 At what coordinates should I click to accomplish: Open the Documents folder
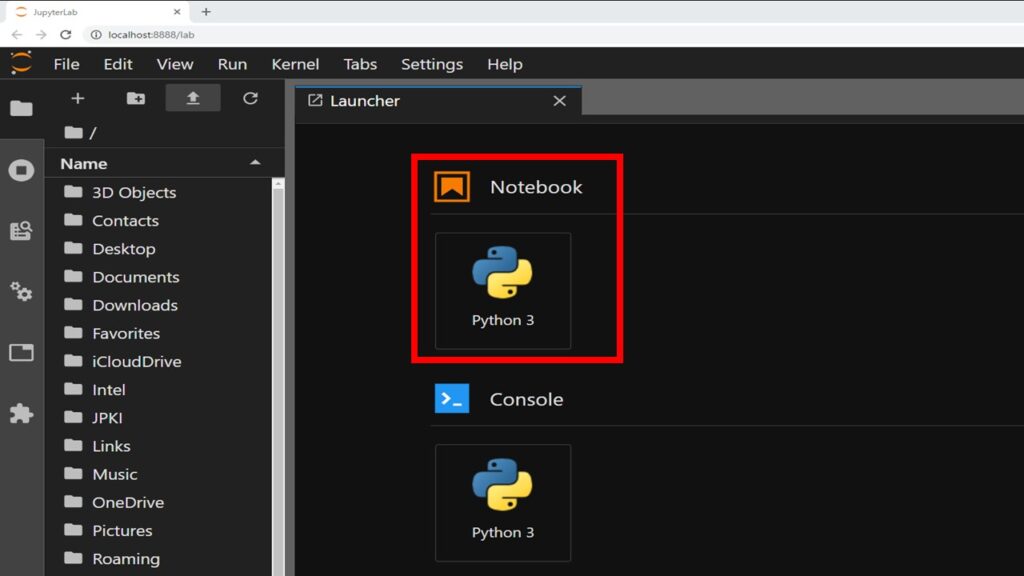coord(135,277)
